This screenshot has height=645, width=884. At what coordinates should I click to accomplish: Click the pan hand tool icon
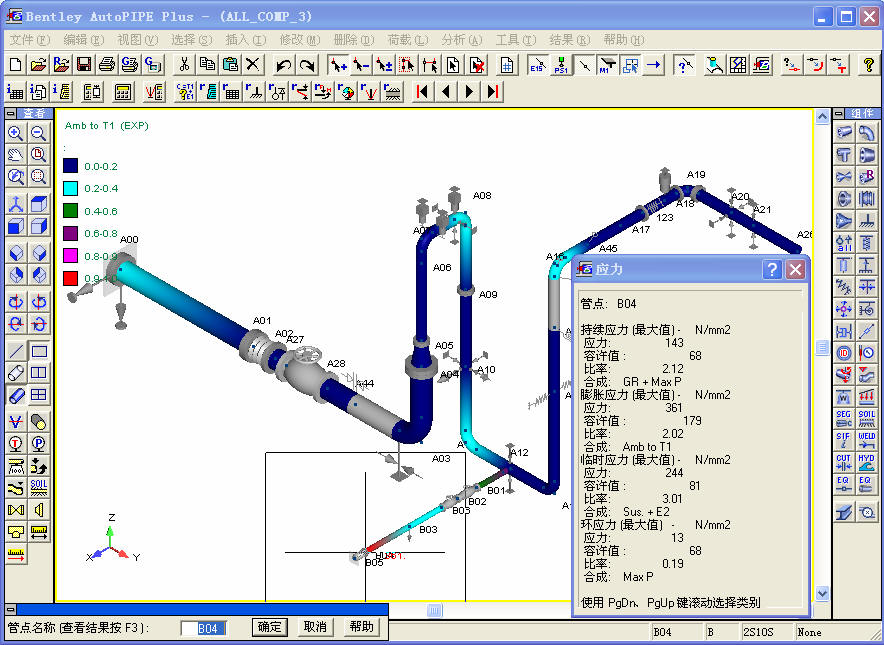pos(16,154)
